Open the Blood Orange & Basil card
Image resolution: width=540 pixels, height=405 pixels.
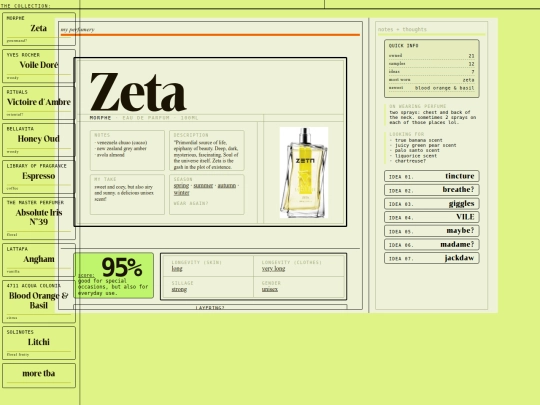click(39, 301)
